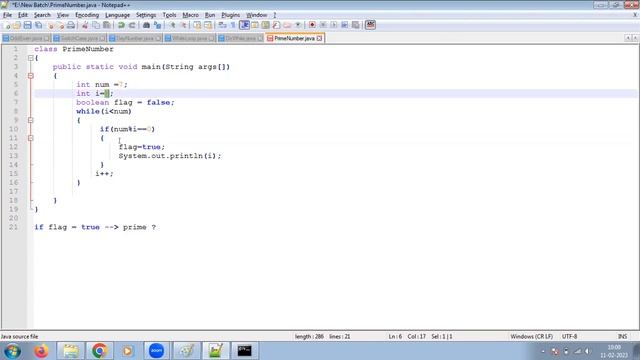Viewport: 640px width, 360px height.
Task: Switch to the WhileLoop.java tab
Action: (x=189, y=38)
